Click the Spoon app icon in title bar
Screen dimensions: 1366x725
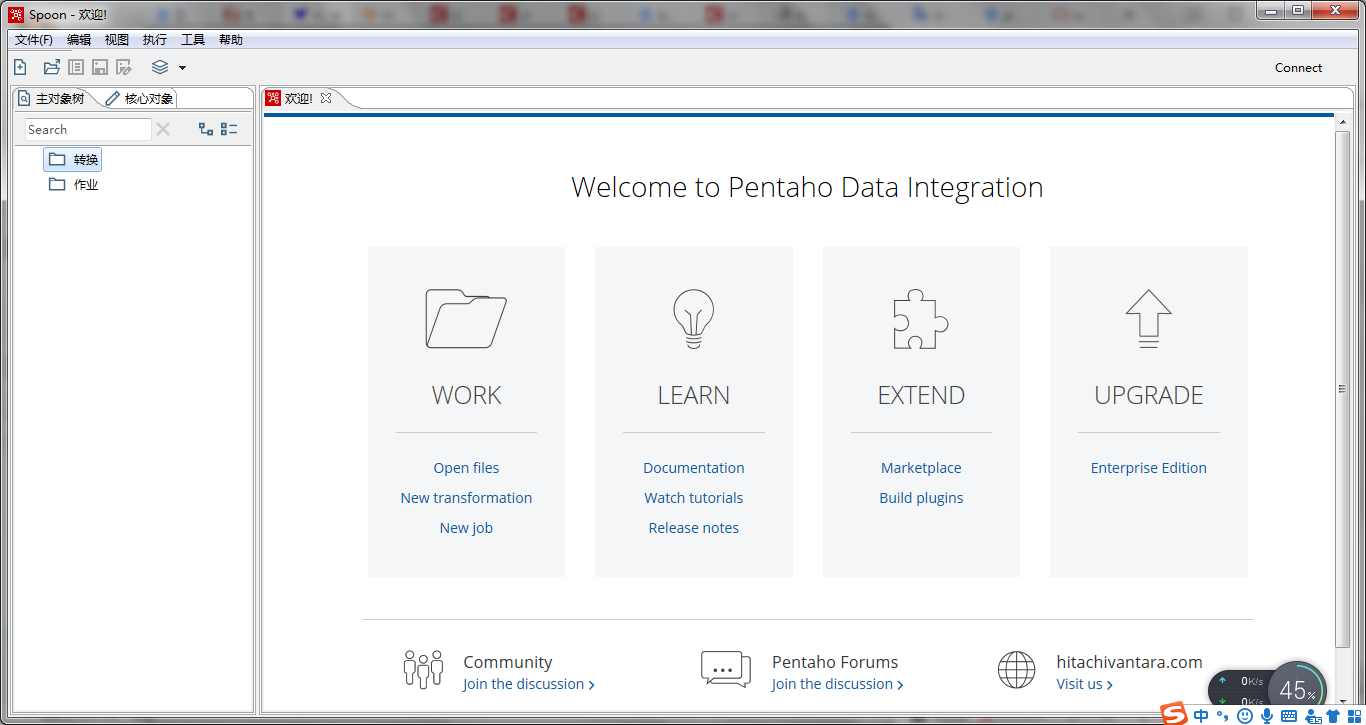tap(16, 14)
